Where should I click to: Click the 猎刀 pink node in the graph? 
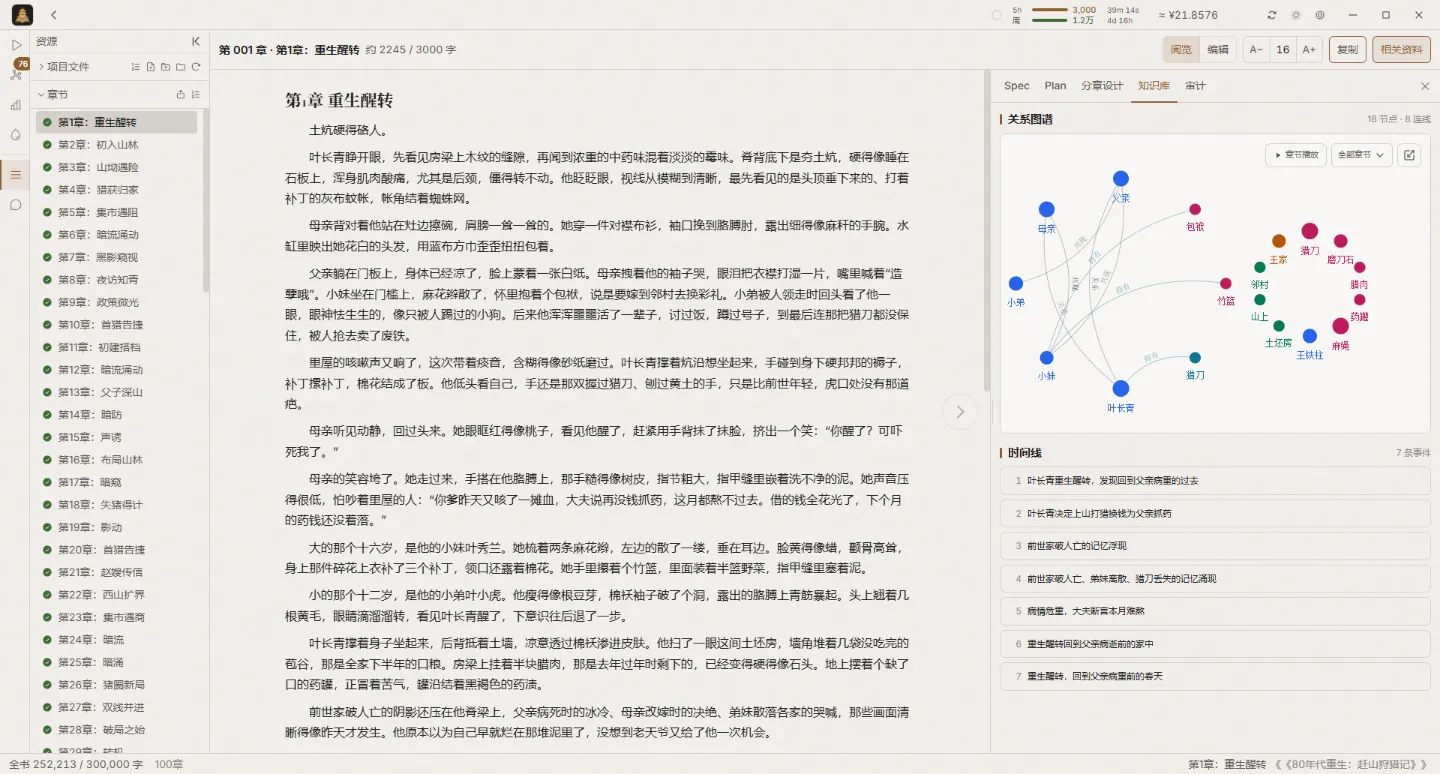(x=1310, y=232)
